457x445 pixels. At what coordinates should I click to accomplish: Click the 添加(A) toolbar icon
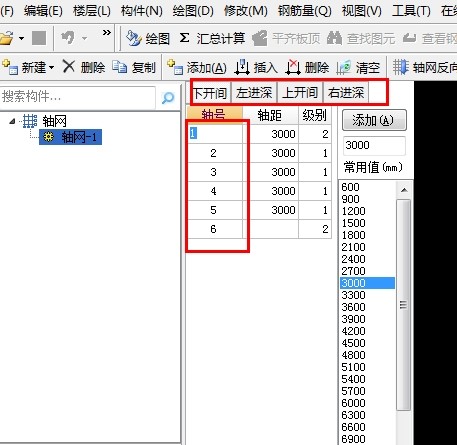tap(175, 67)
